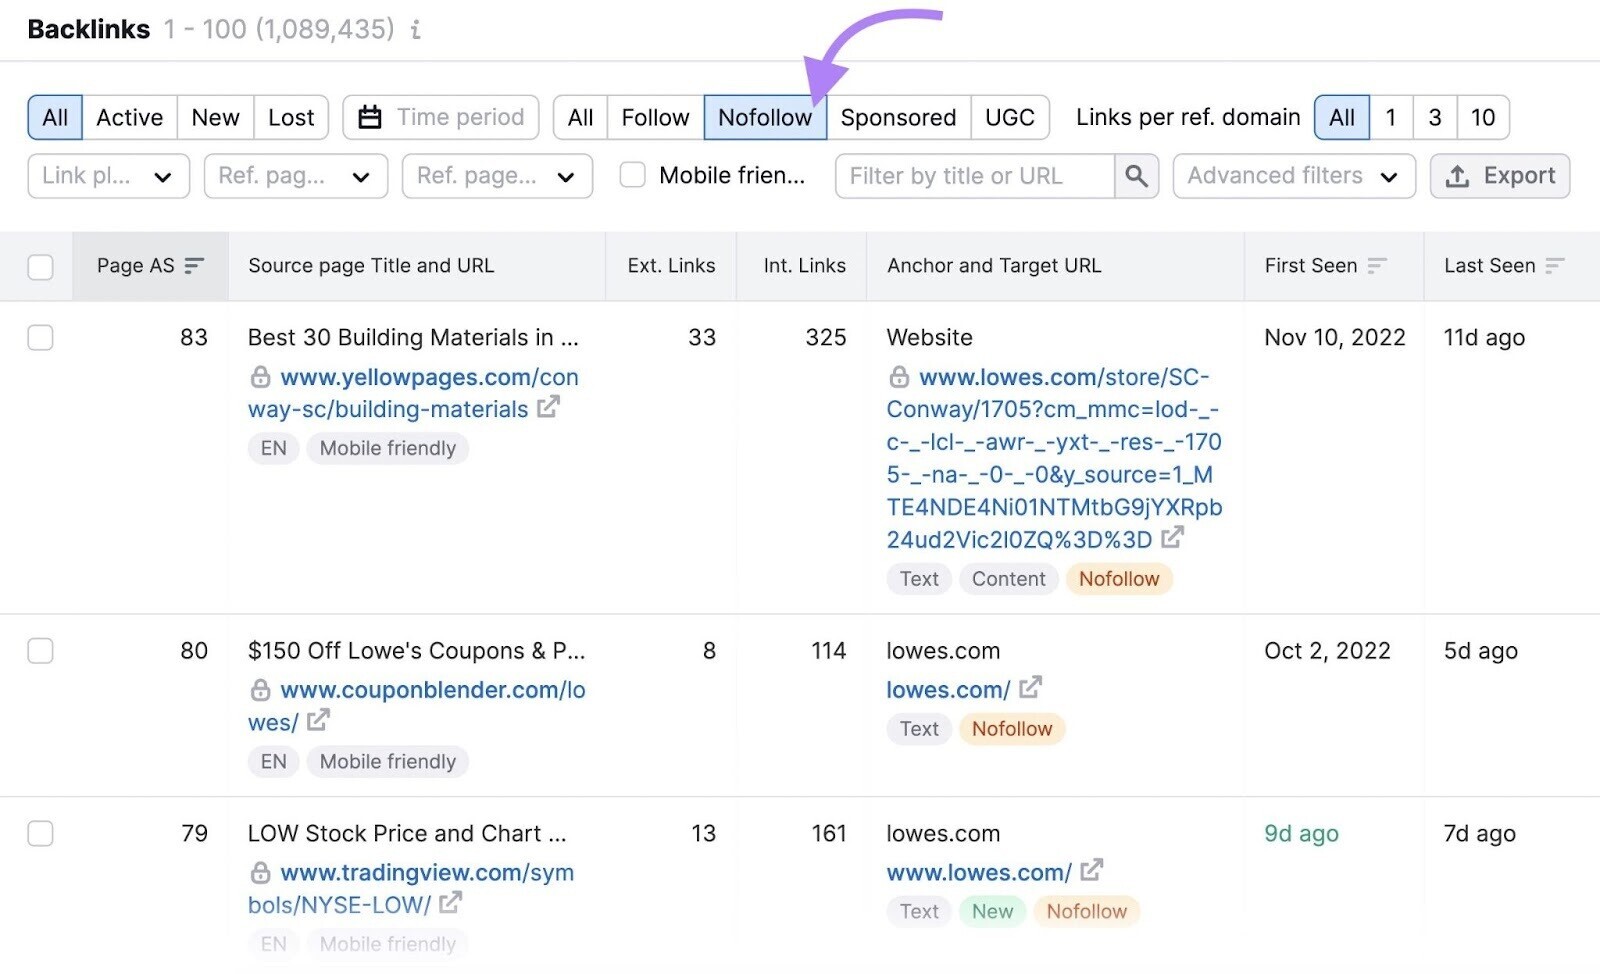Click the Ext. Links column header
Viewport: 1600px width, 974px height.
671,266
